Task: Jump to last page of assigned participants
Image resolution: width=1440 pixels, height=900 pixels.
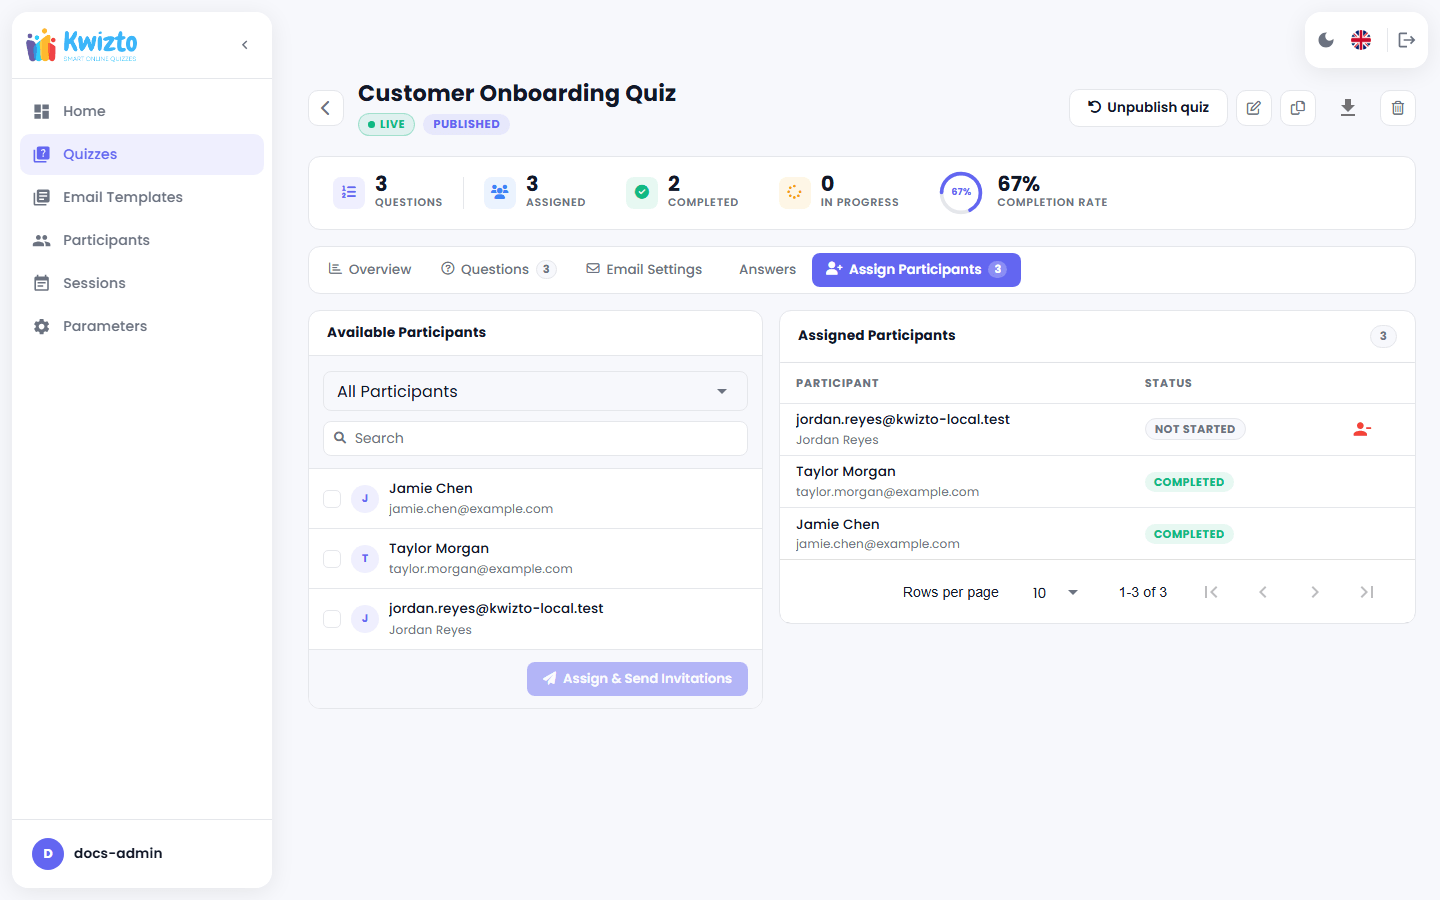Action: [x=1367, y=592]
